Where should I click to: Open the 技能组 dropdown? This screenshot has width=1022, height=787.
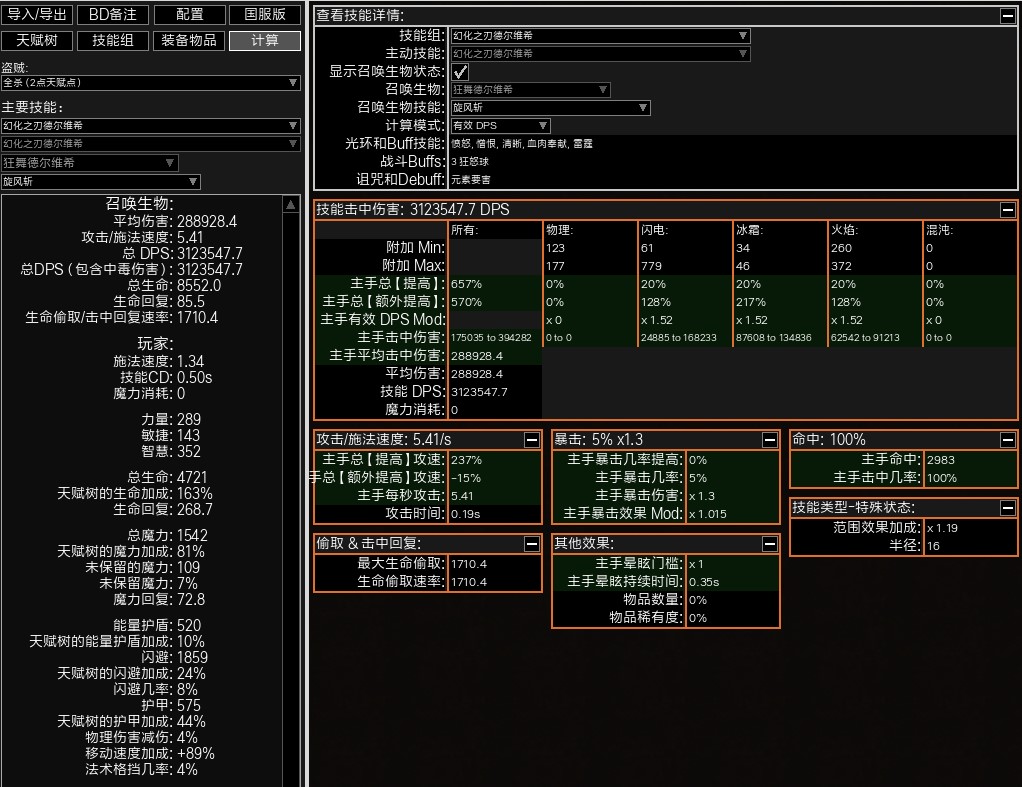(x=600, y=35)
